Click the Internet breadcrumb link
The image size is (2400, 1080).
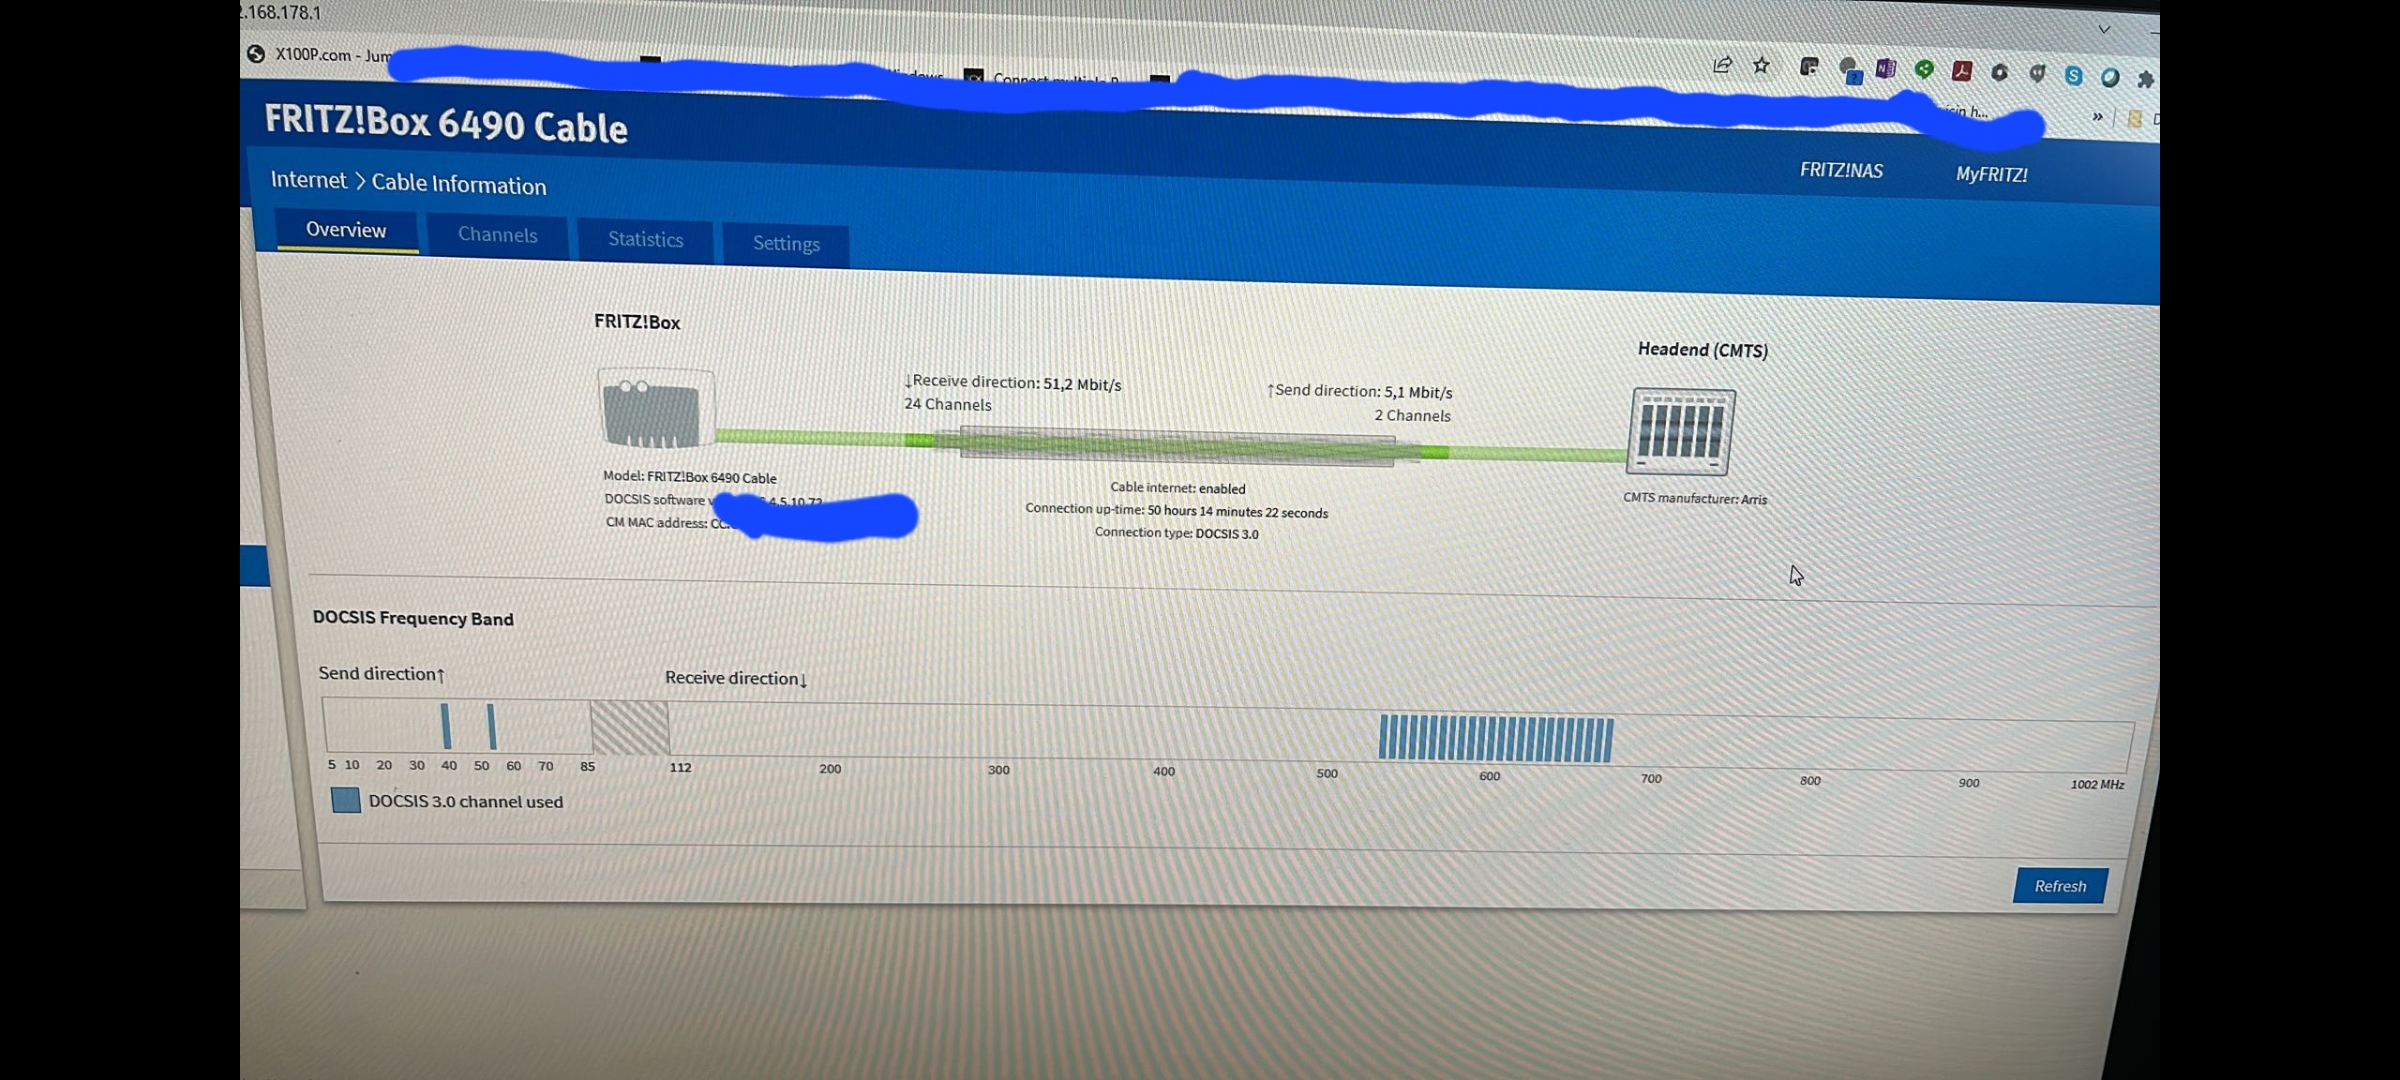[308, 180]
